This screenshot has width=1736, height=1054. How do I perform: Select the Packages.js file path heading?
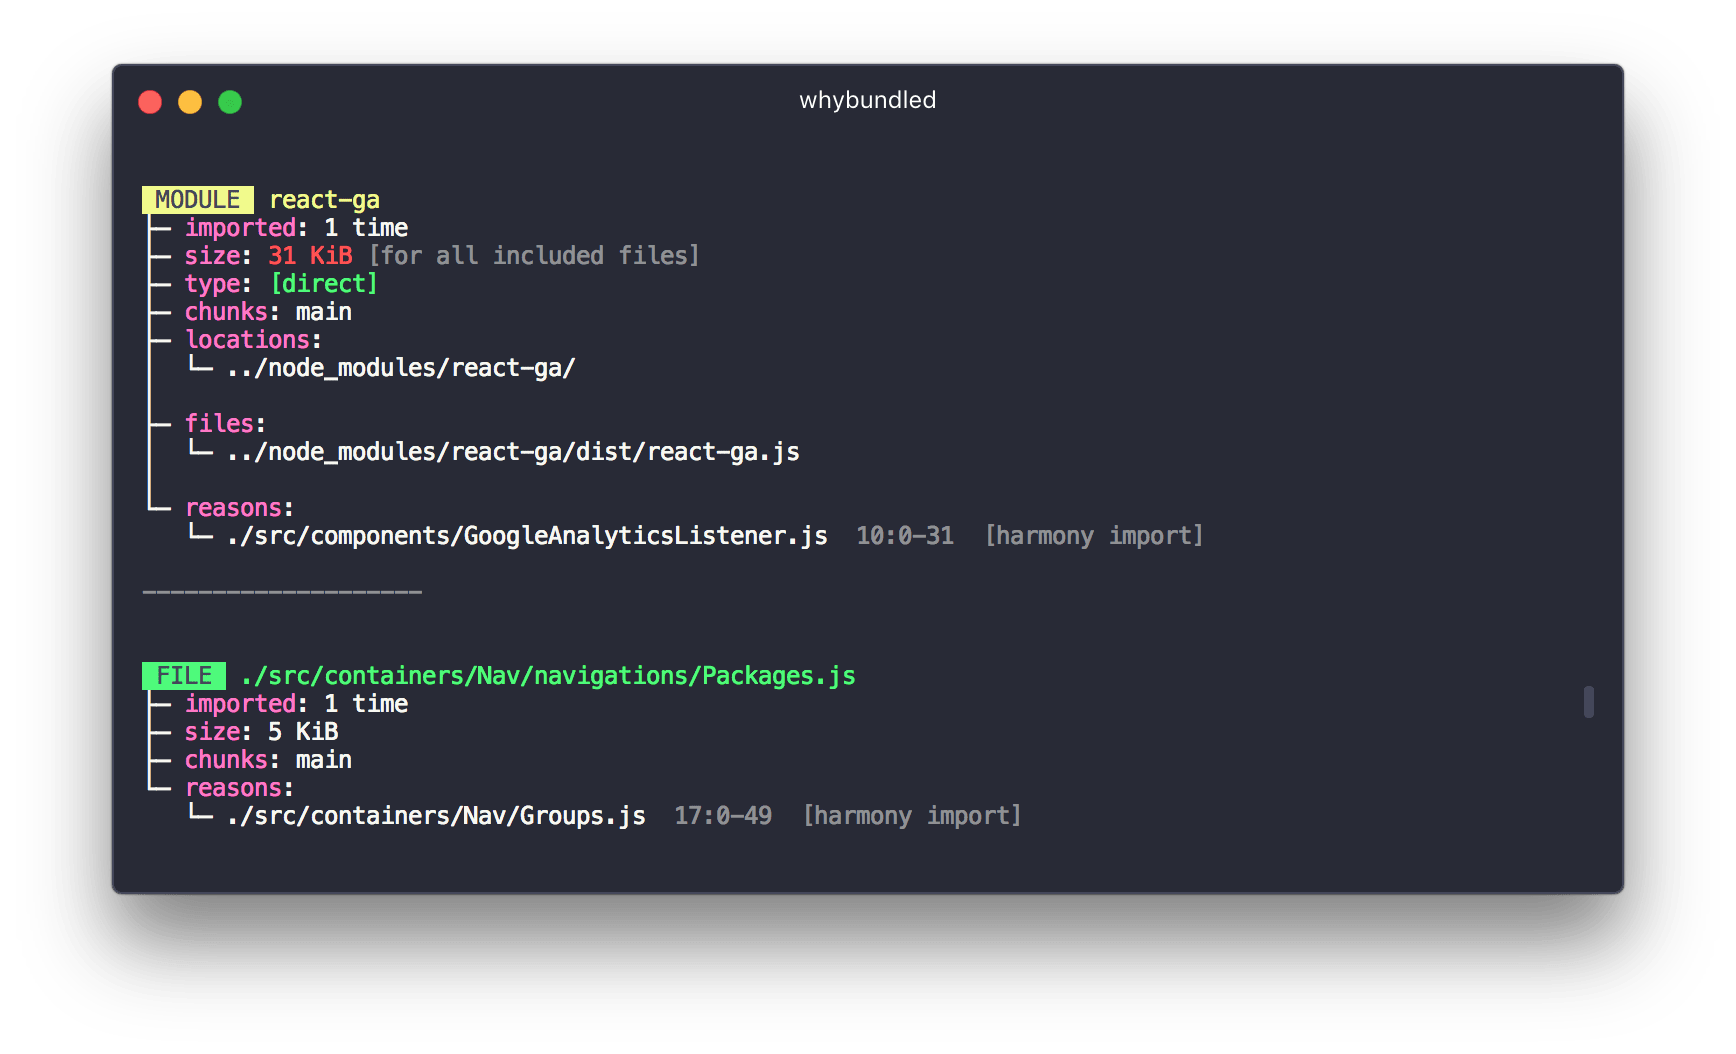(x=548, y=676)
